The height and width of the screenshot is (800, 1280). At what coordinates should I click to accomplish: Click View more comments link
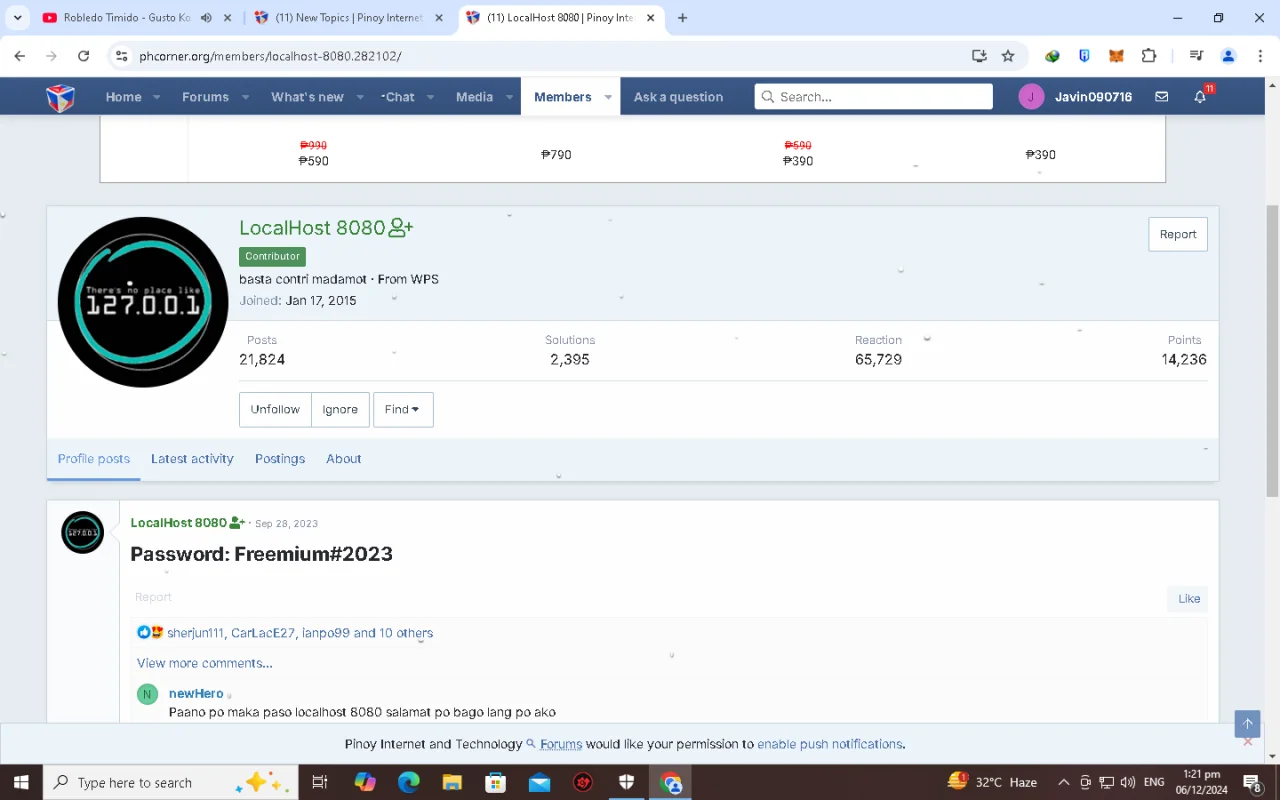(205, 663)
